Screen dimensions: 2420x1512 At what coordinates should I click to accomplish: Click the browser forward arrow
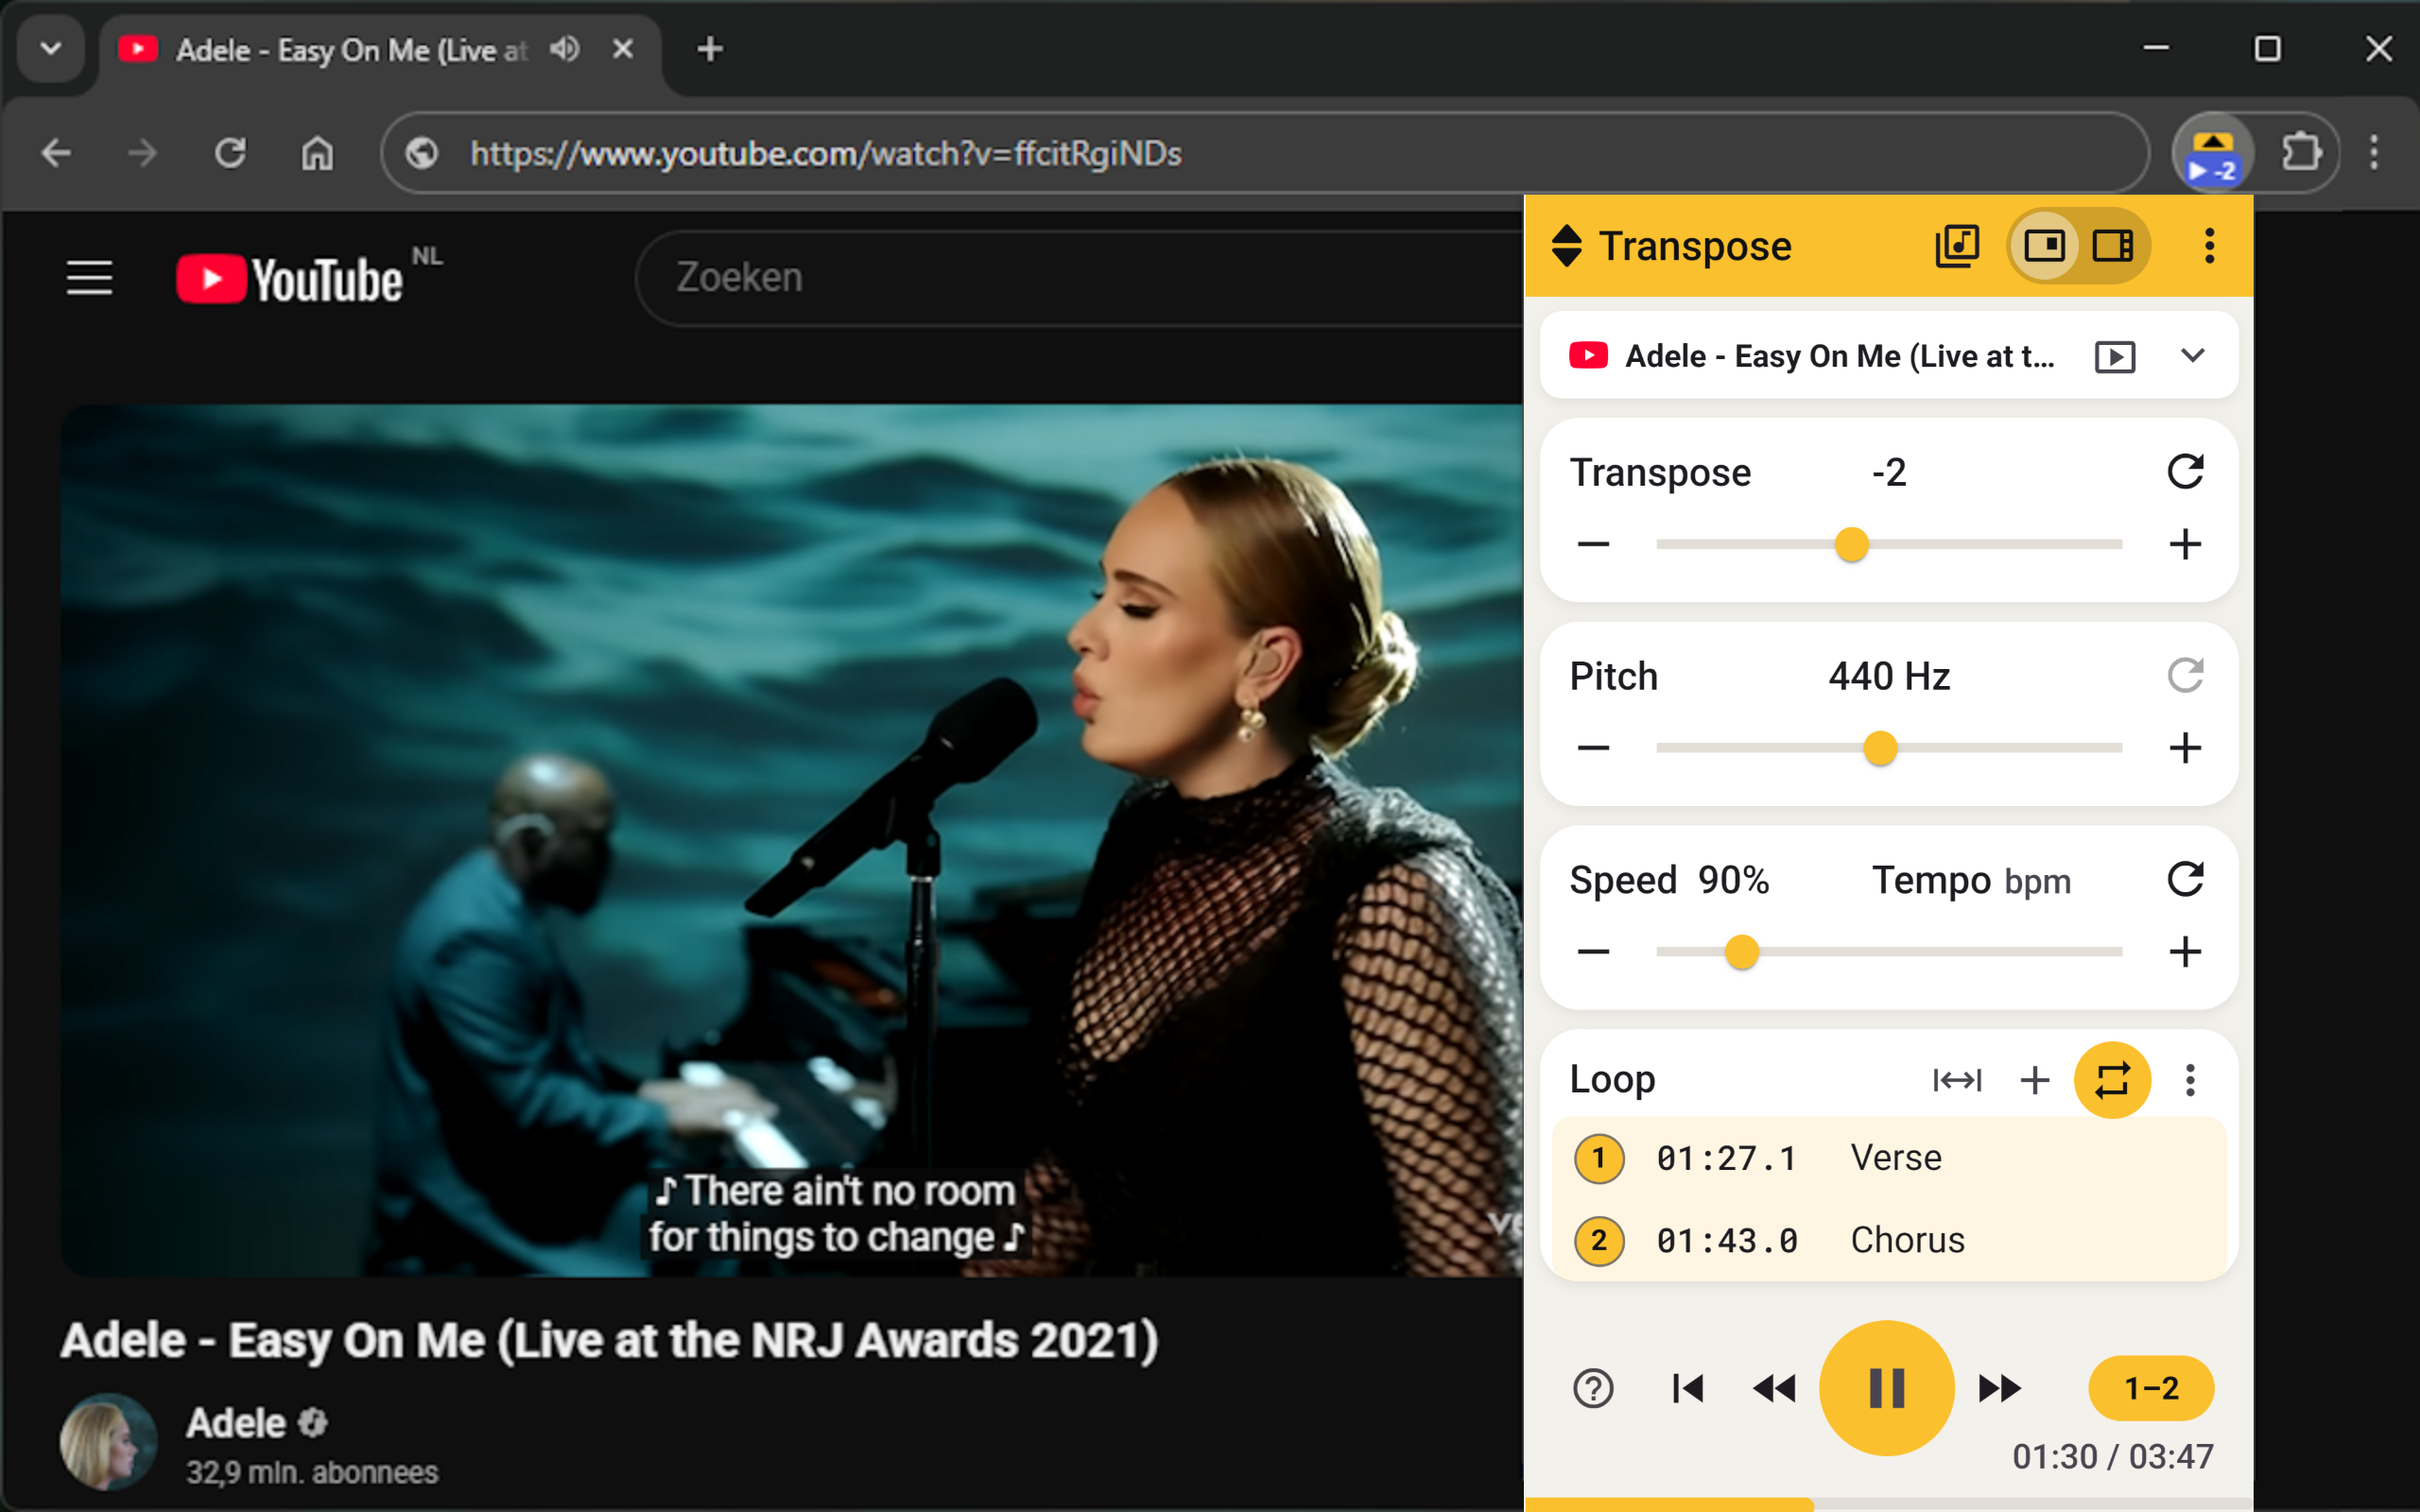click(x=143, y=153)
